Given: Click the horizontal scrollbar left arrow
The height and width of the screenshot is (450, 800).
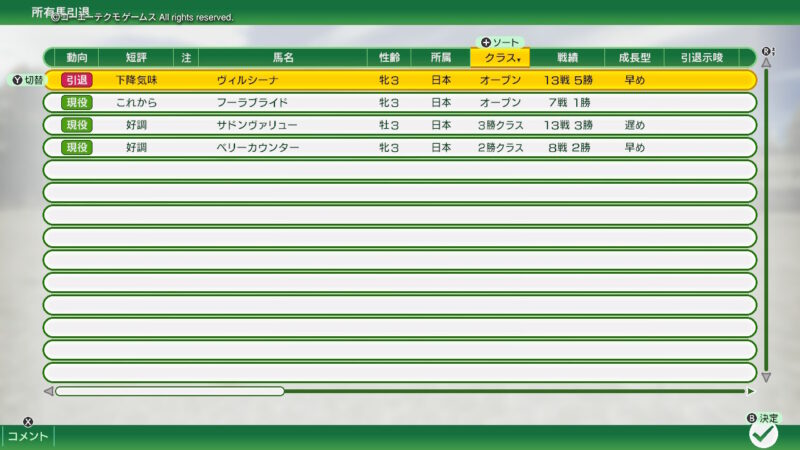Looking at the screenshot, I should [x=48, y=391].
